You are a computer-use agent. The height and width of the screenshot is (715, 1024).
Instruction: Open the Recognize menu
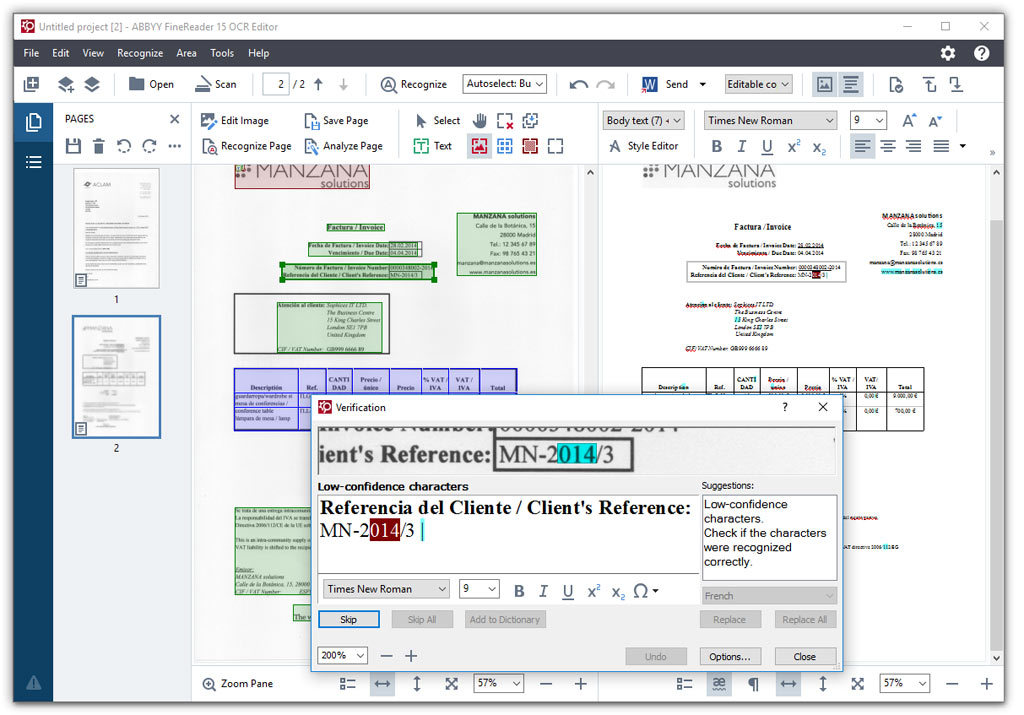(140, 53)
